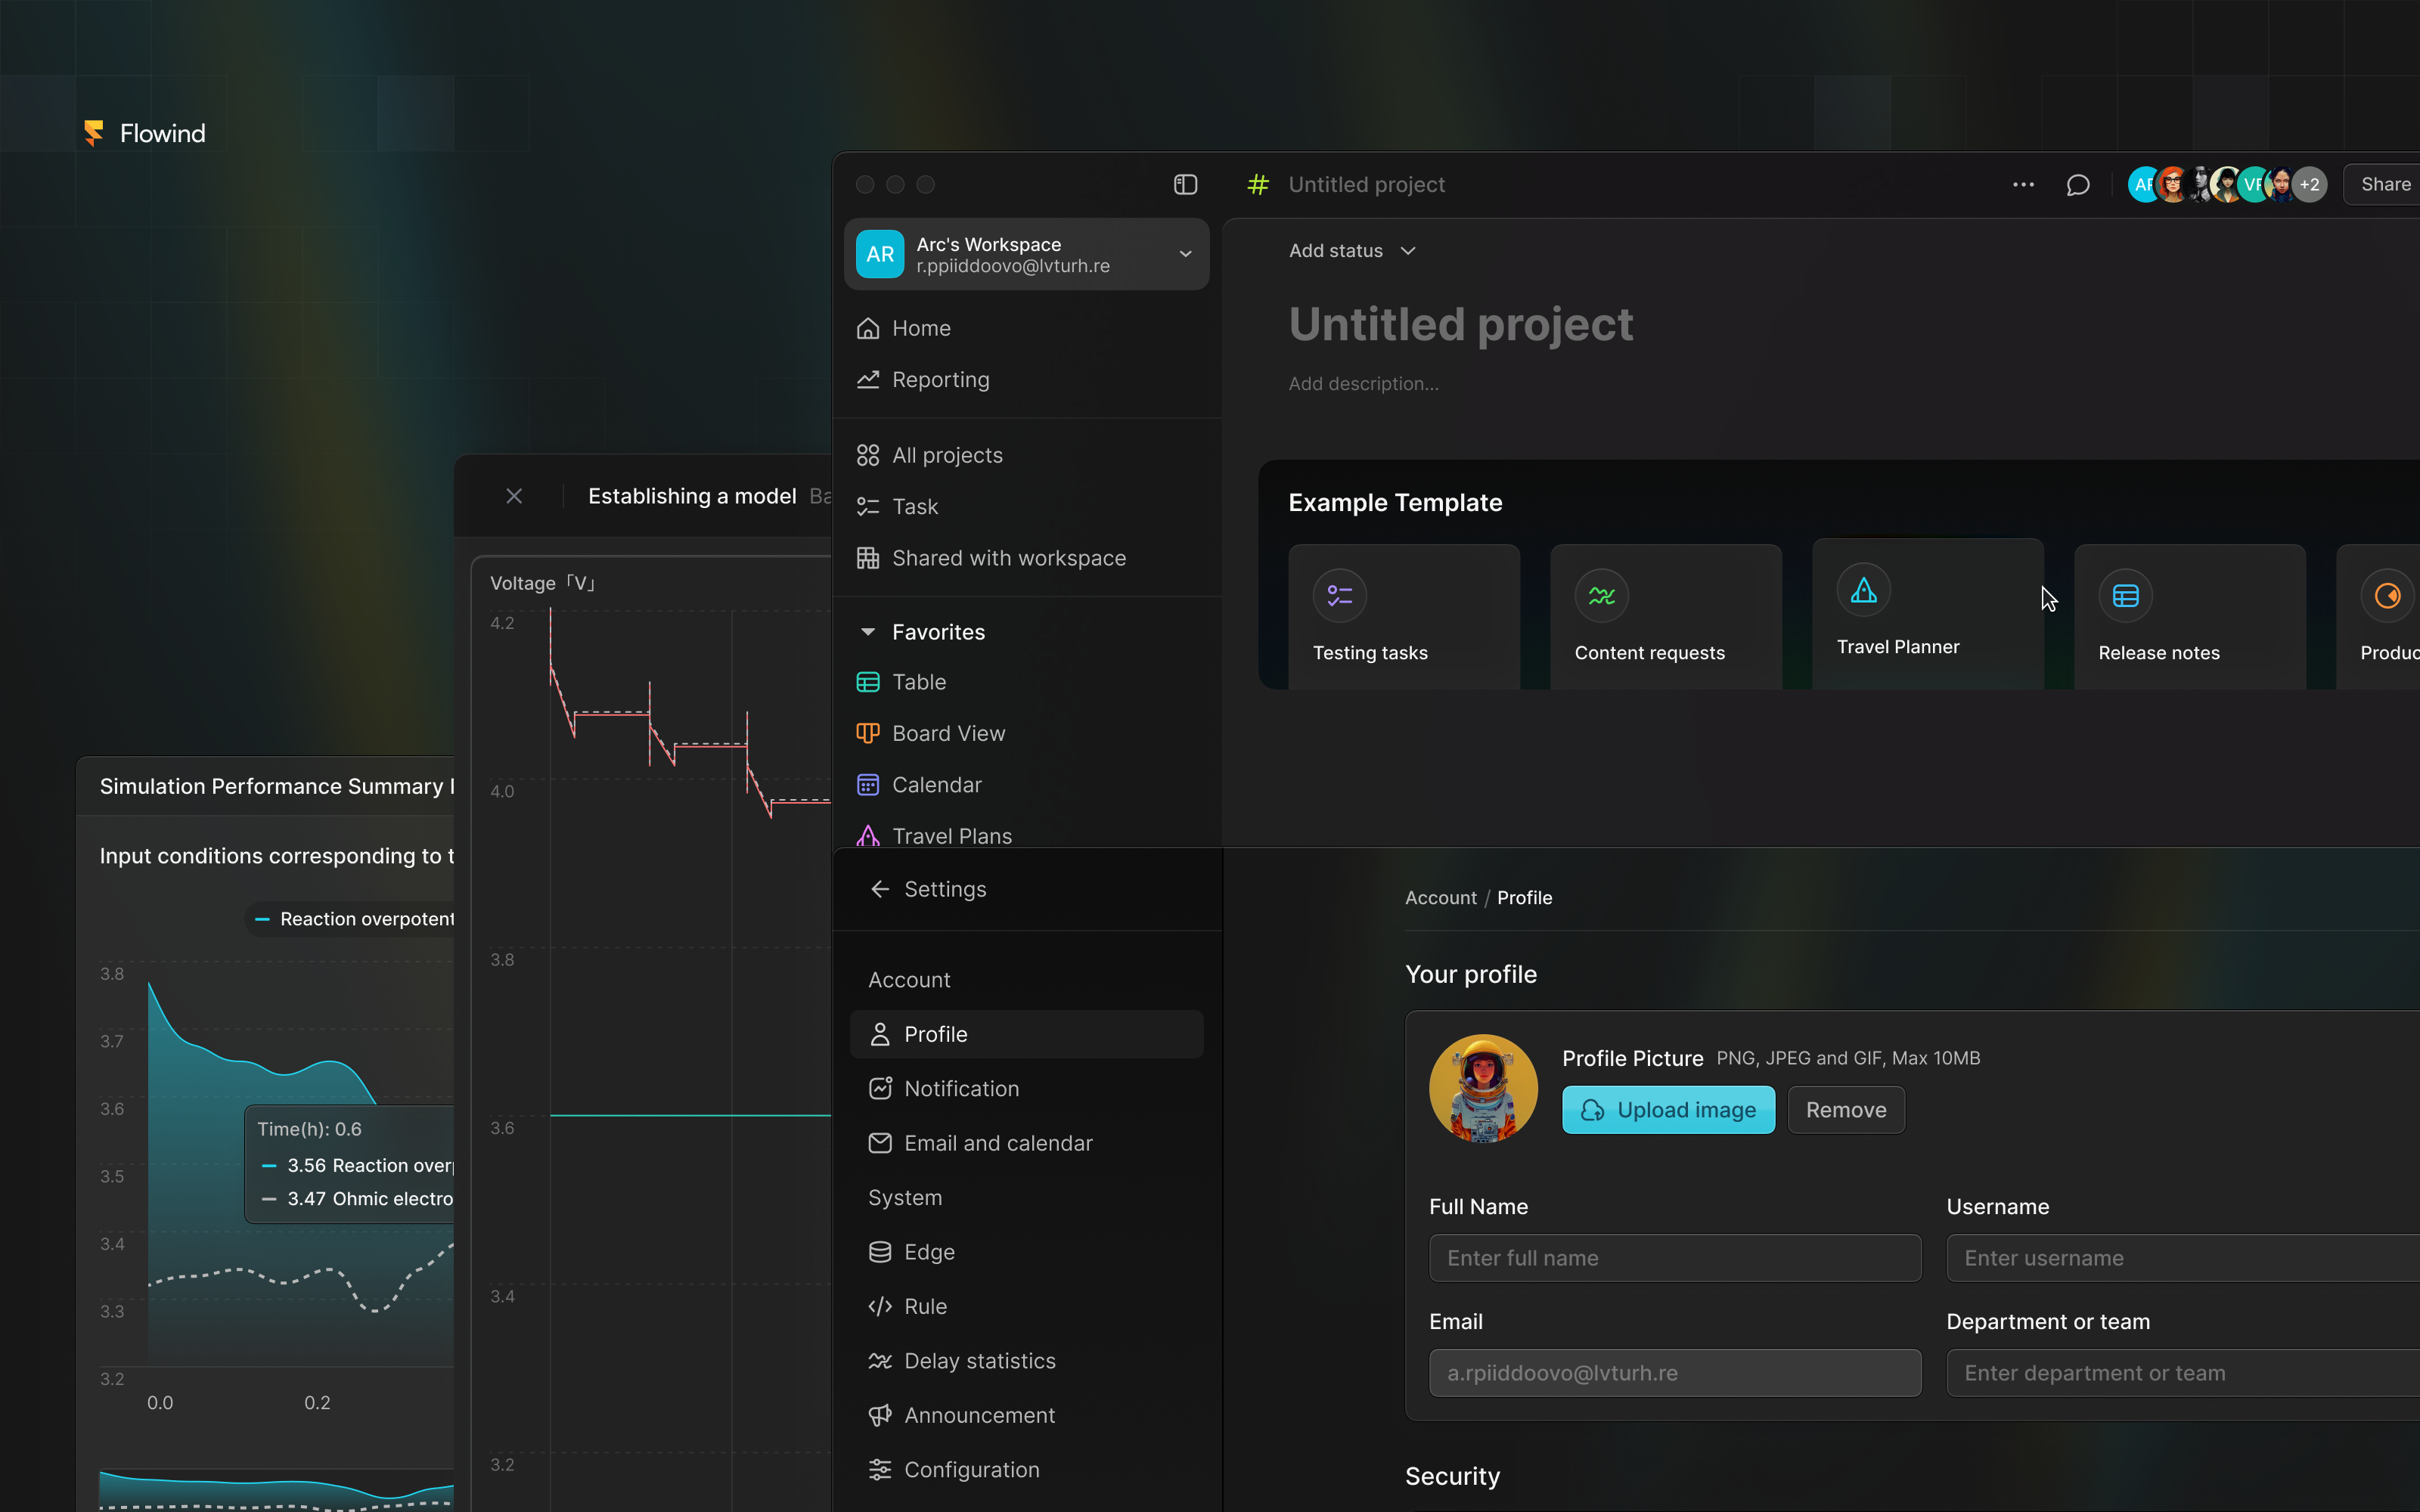This screenshot has width=2420, height=1512.
Task: Click the Flowind logo icon
Action: 94,133
